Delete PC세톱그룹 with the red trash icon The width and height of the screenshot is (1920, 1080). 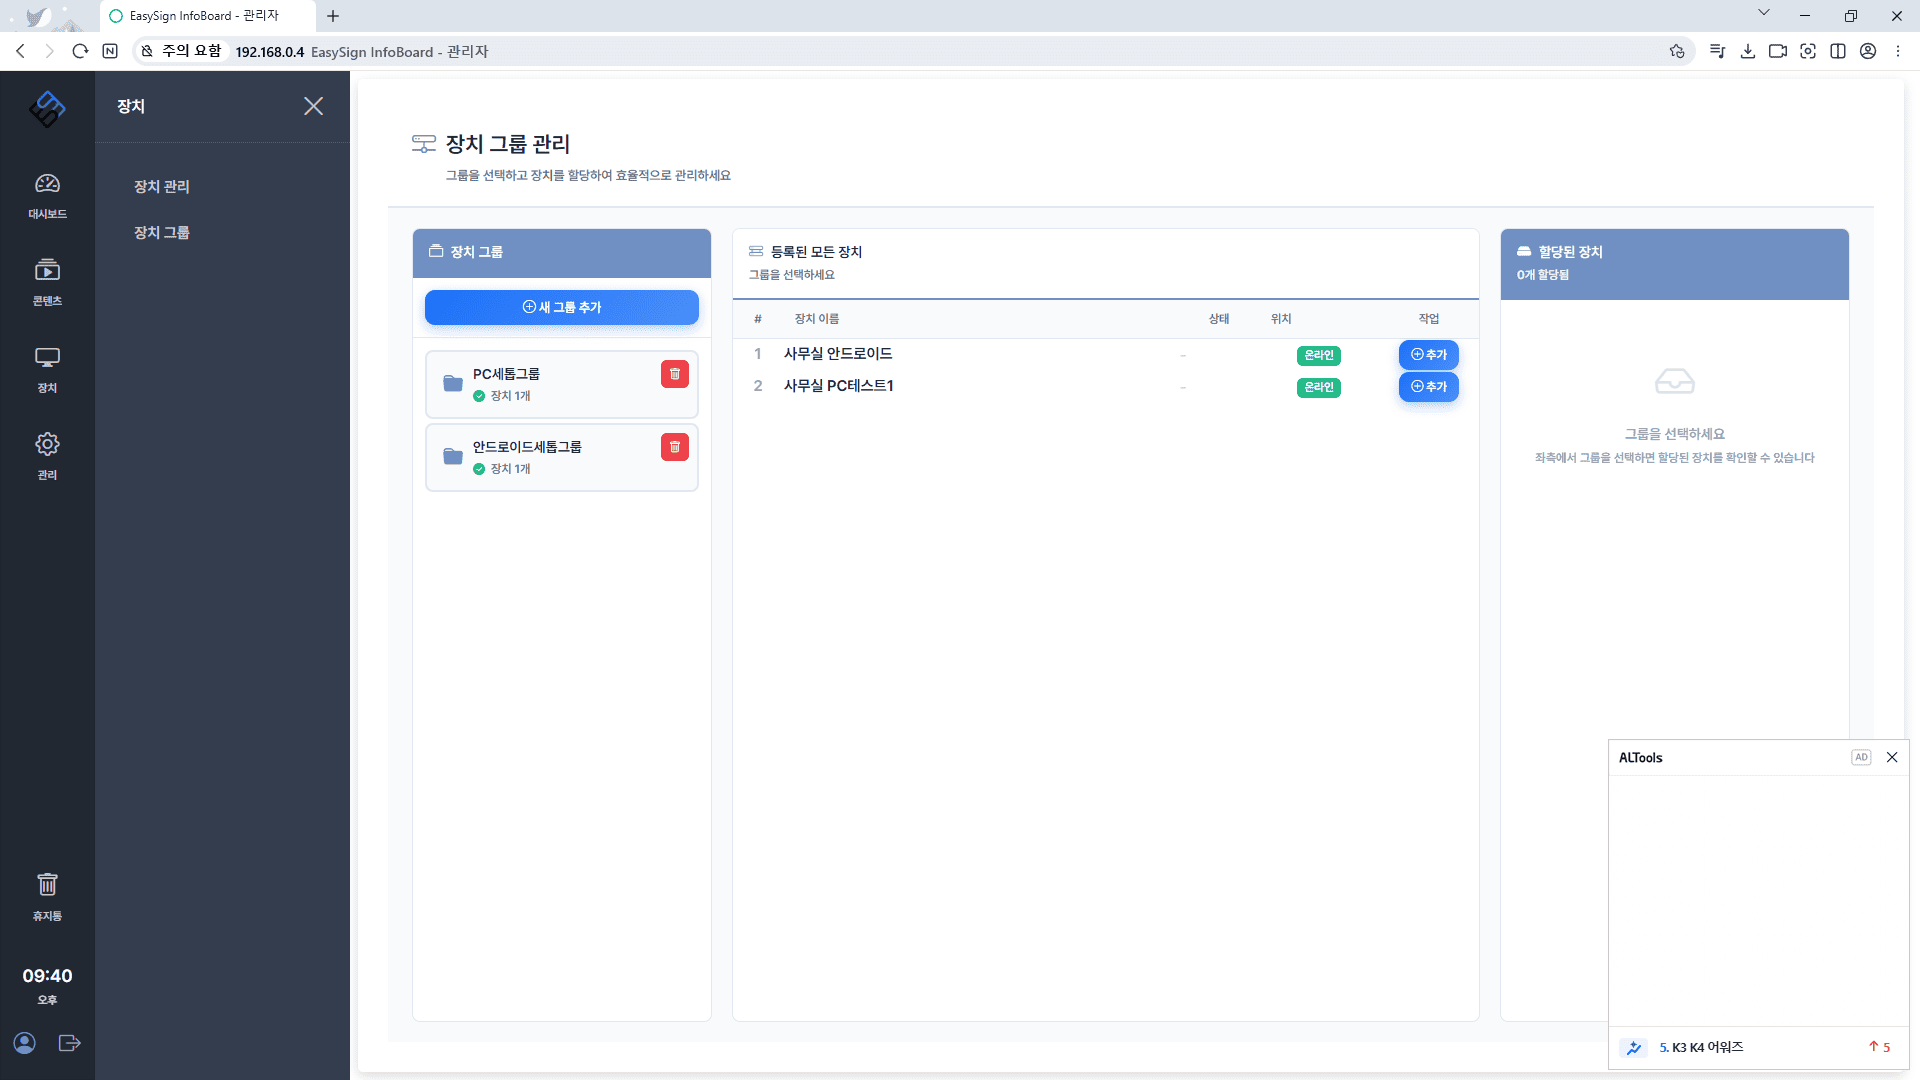pos(675,374)
